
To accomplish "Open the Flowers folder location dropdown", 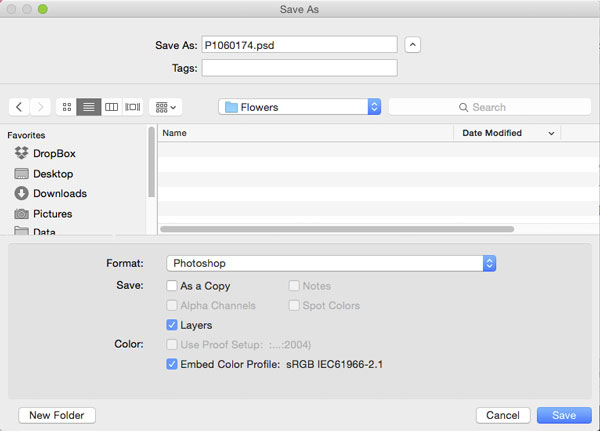I will click(300, 107).
